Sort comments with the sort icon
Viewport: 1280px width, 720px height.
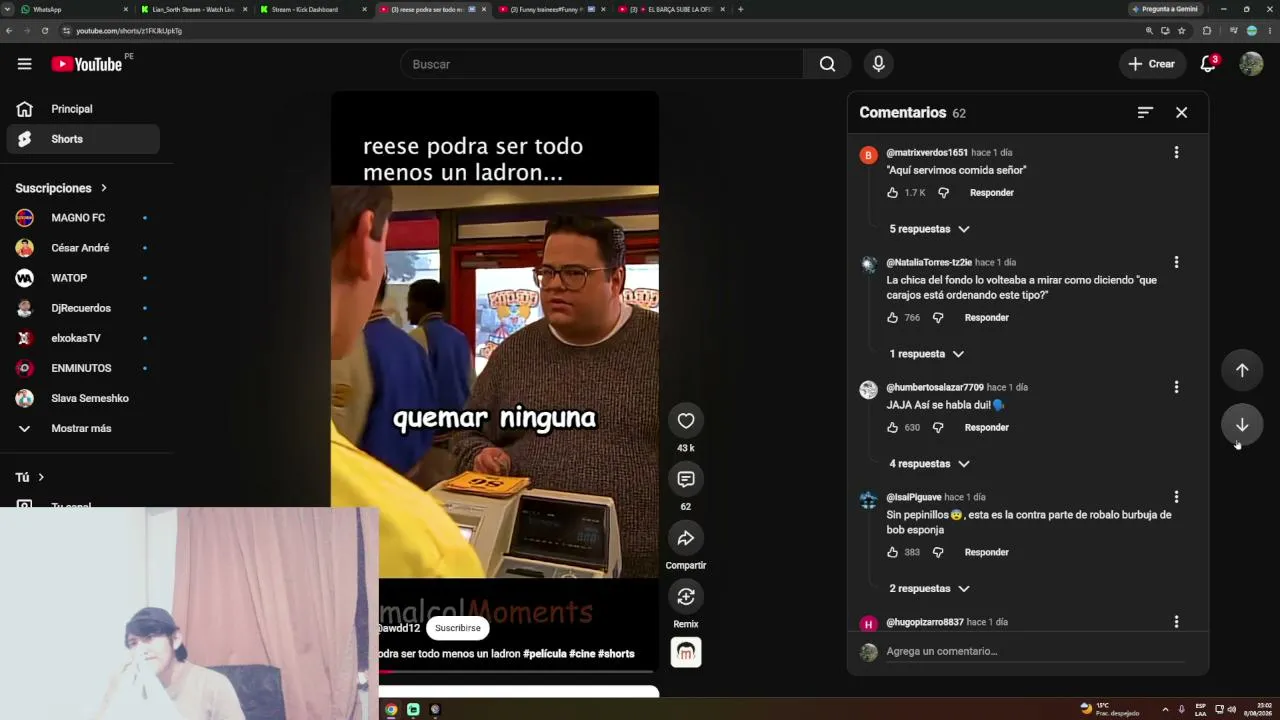point(1145,113)
